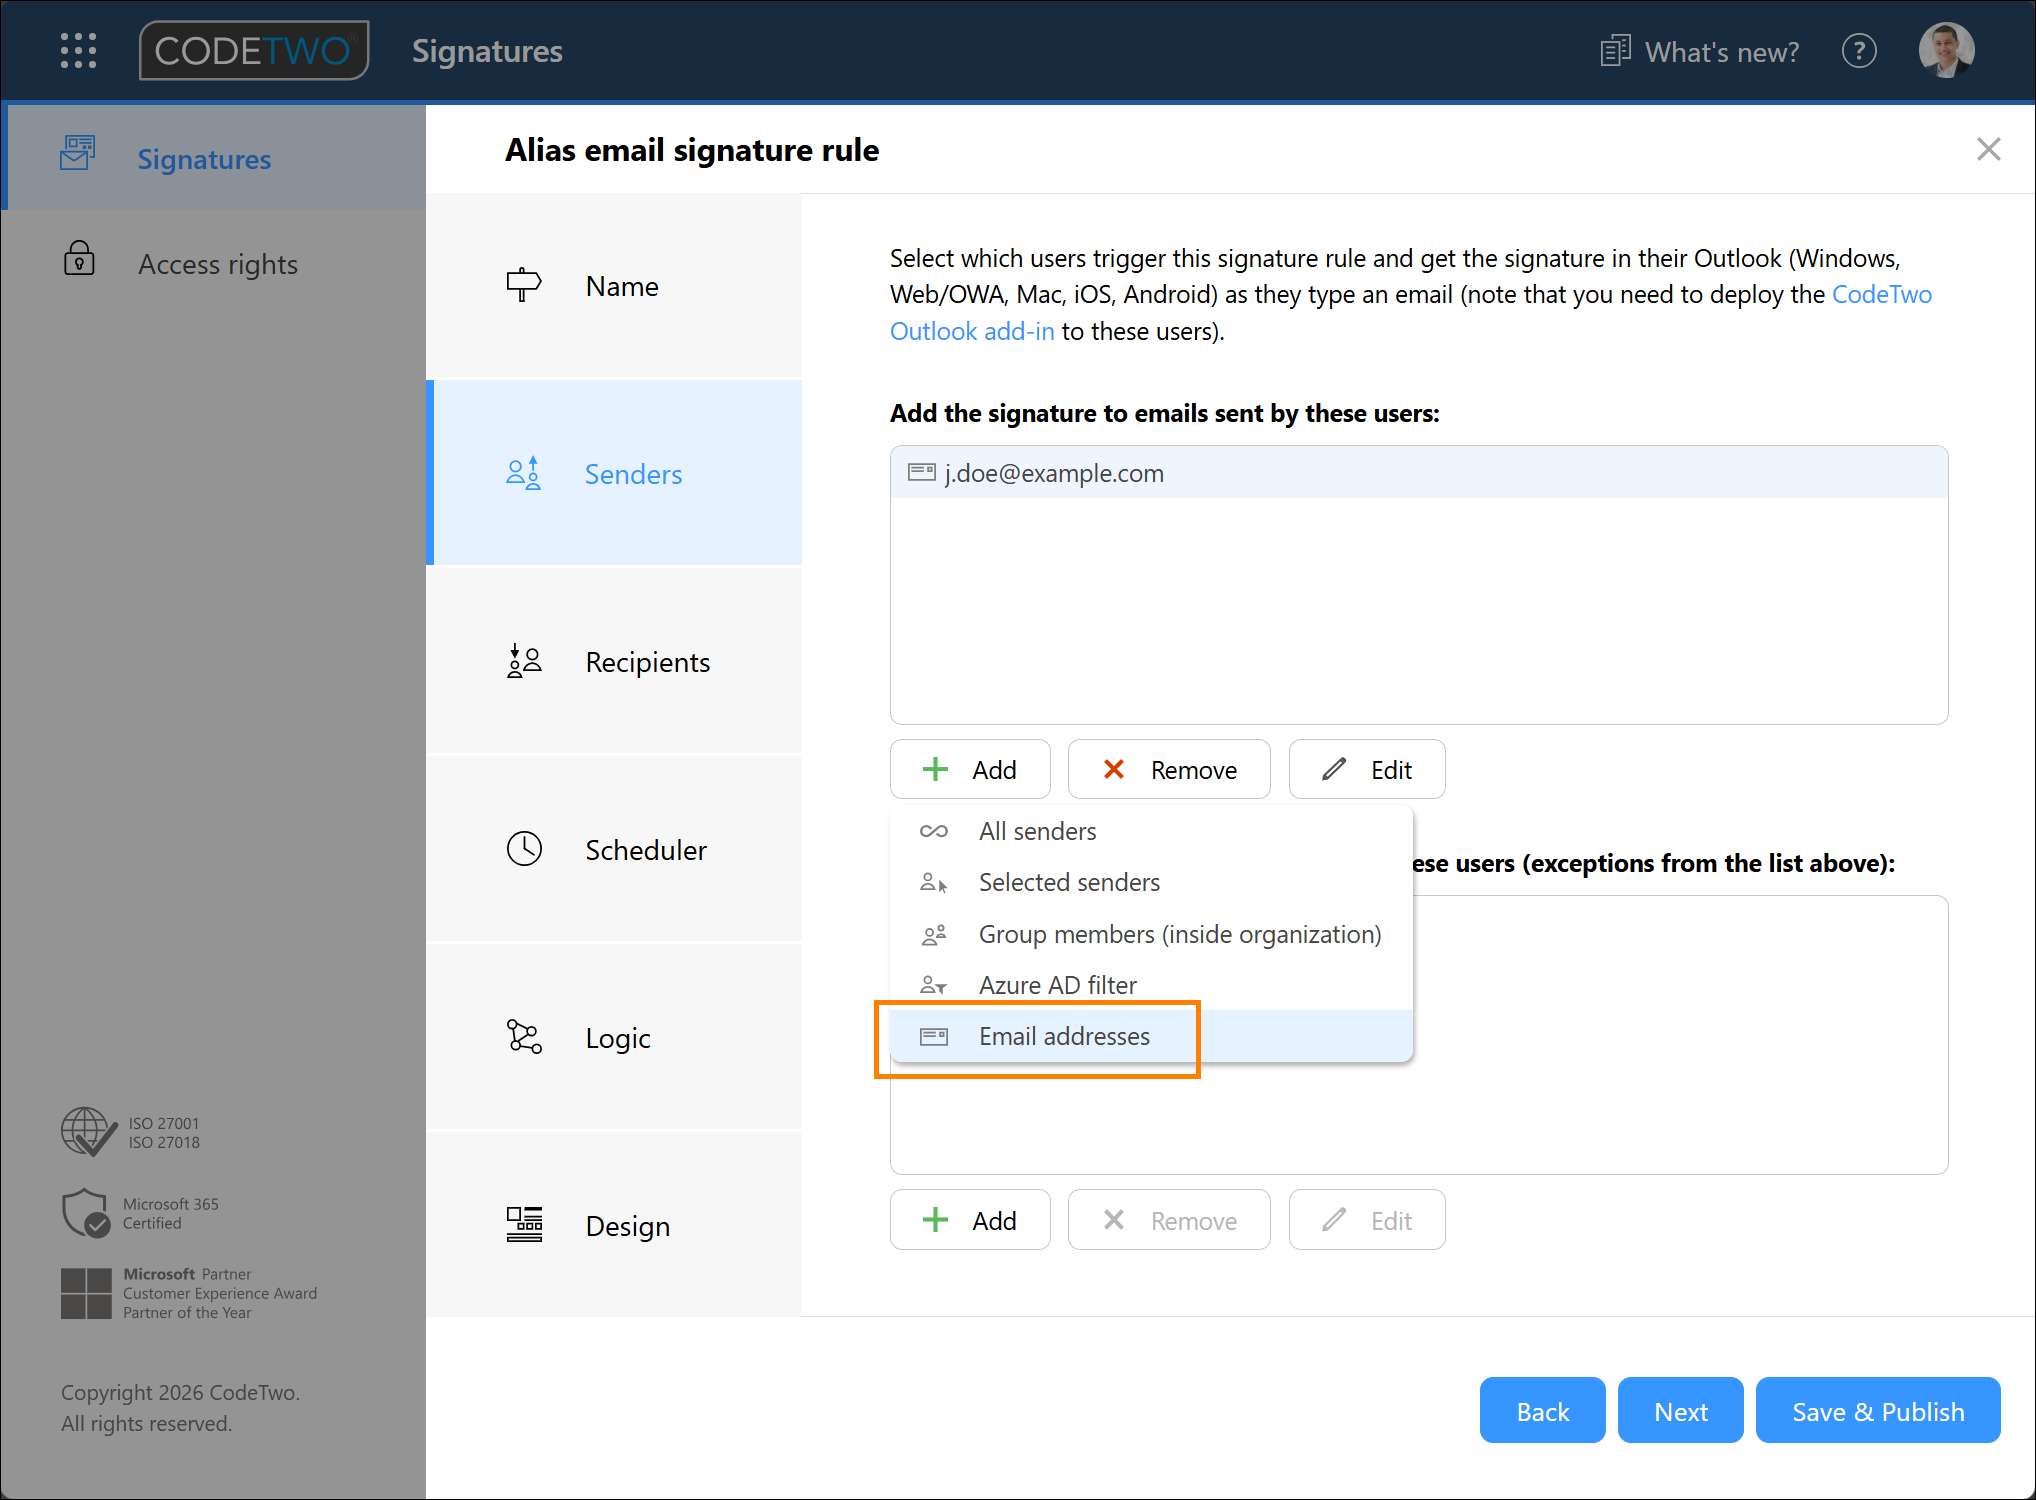This screenshot has height=1500, width=2036.
Task: Click the Access rights padlock icon
Action: coord(79,258)
